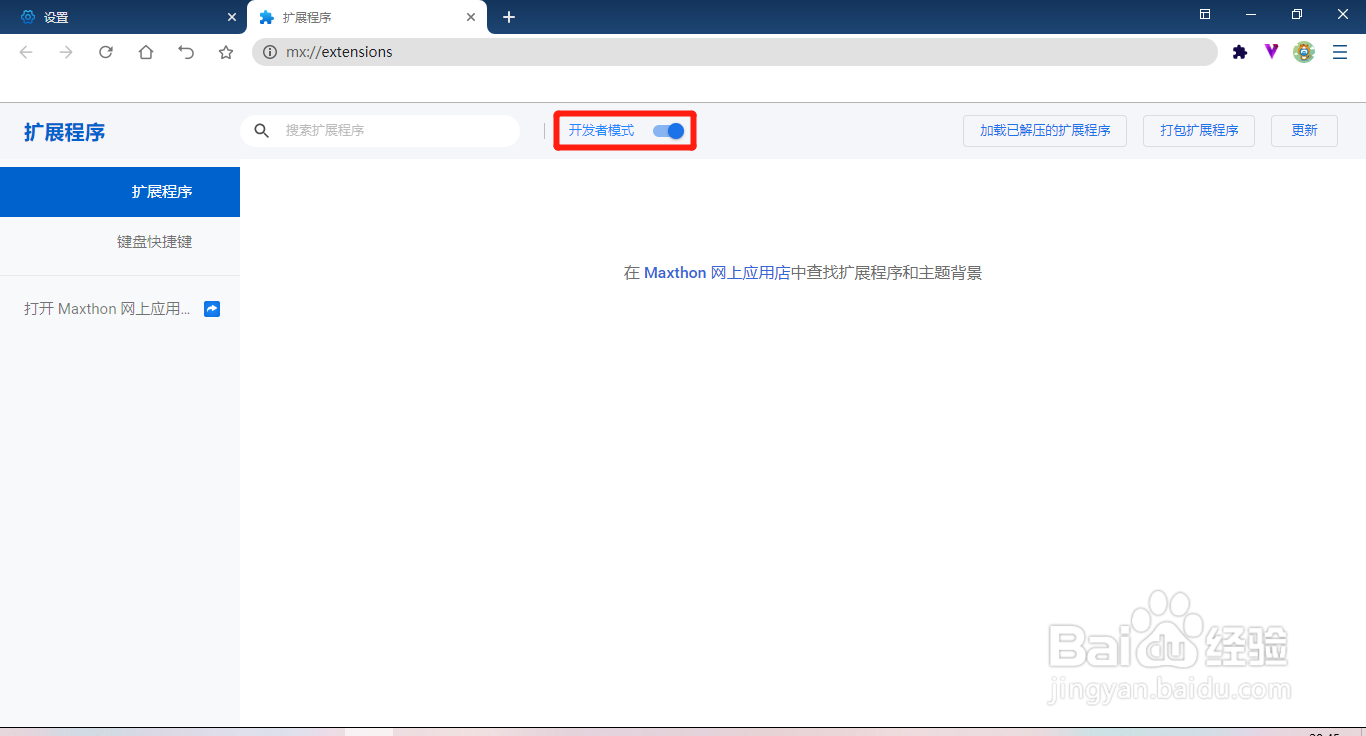This screenshot has width=1366, height=736.
Task: Go back using the back arrow
Action: point(26,52)
